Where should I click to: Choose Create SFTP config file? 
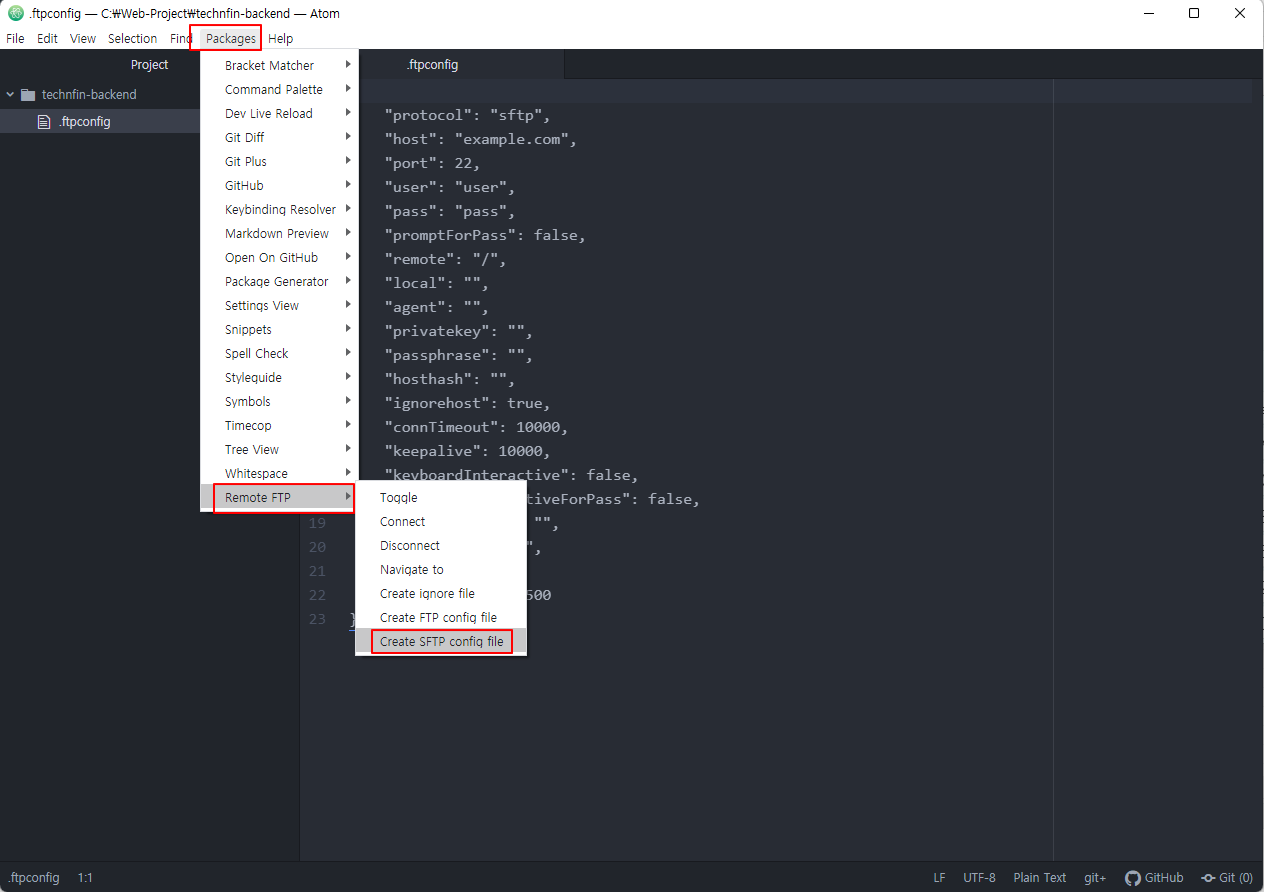coord(441,641)
